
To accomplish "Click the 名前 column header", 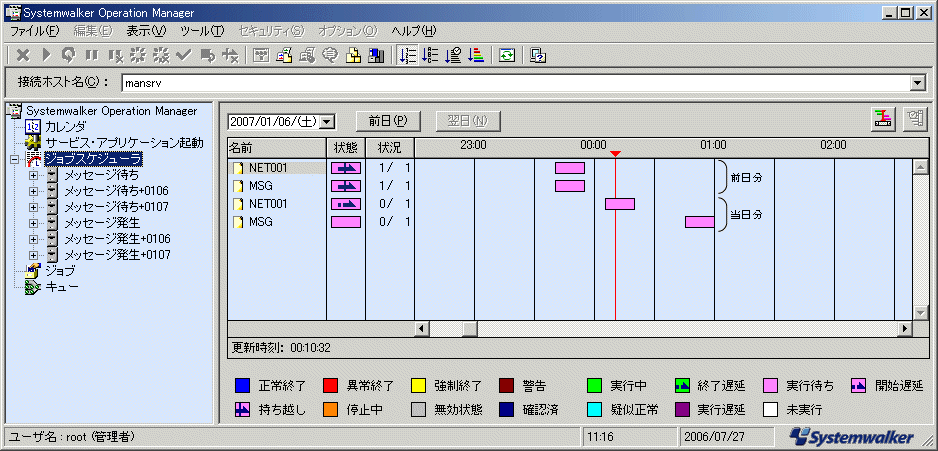I will coord(277,147).
